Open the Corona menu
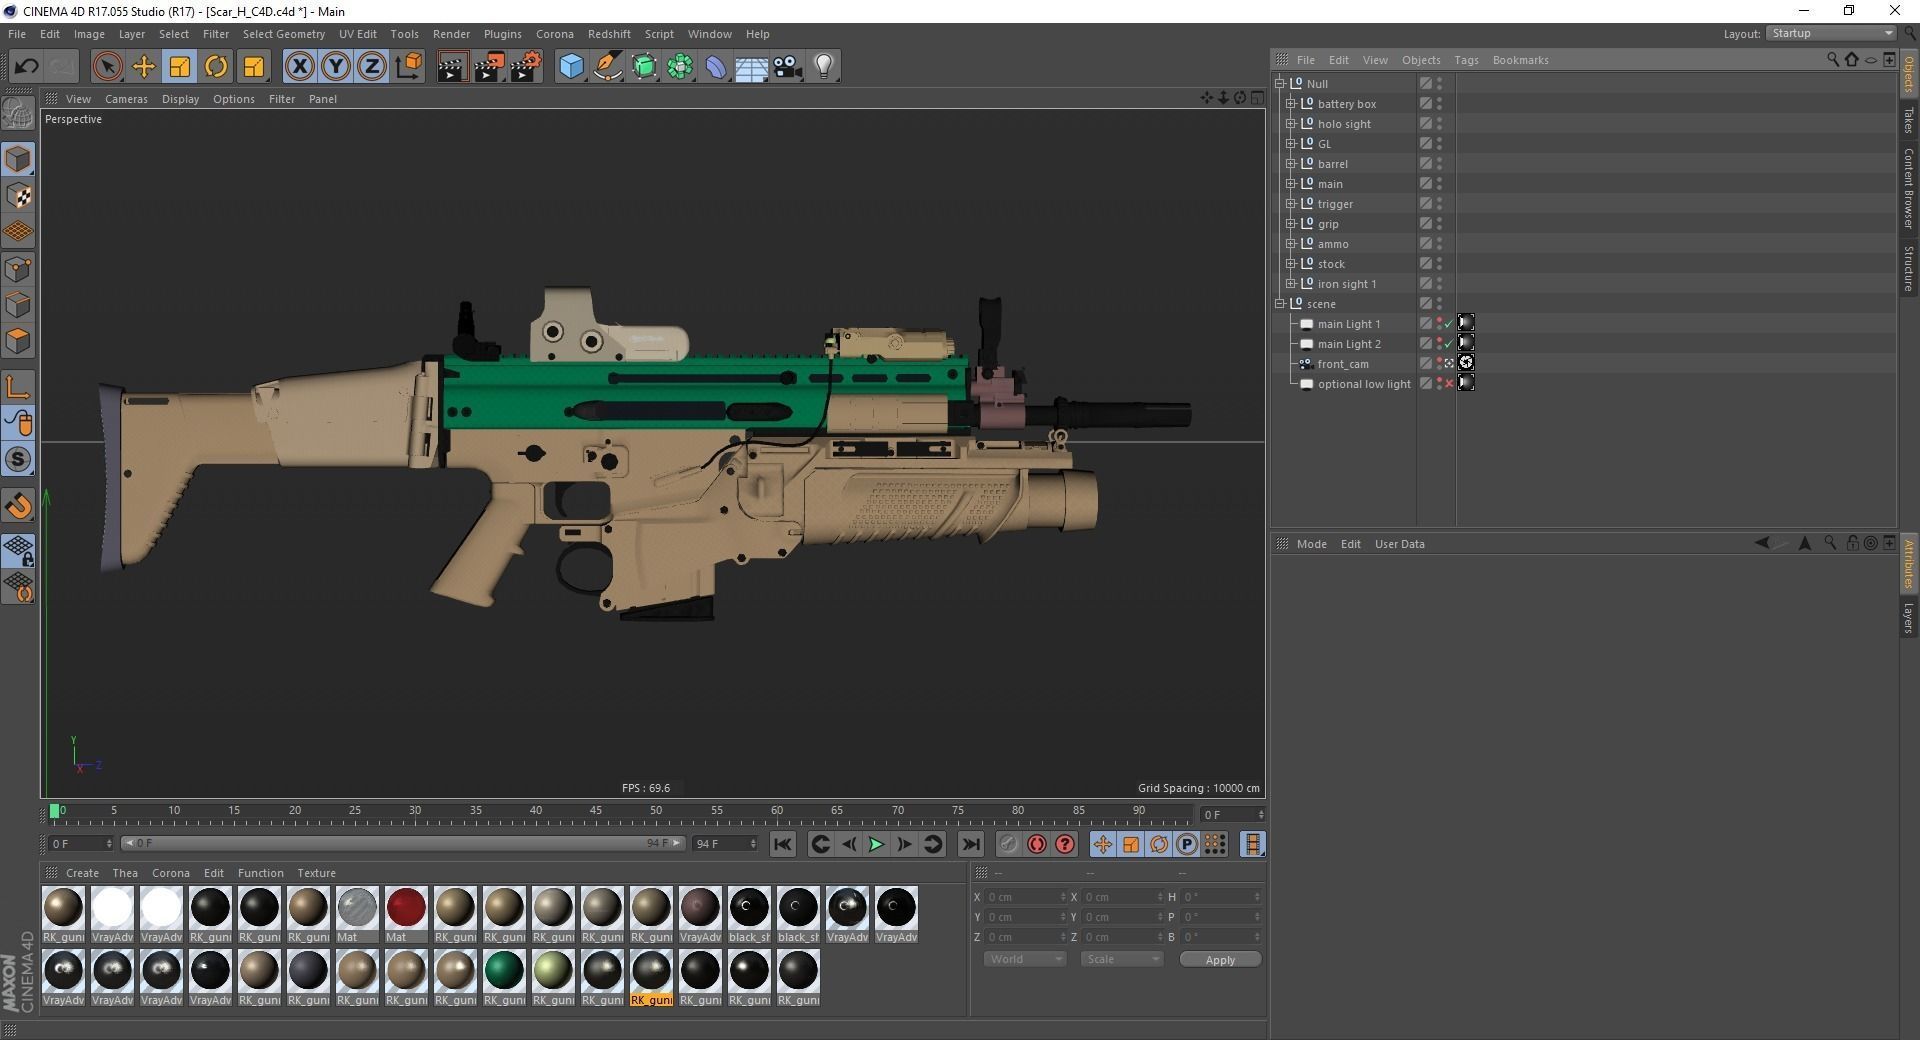Viewport: 1920px width, 1040px height. (x=554, y=34)
